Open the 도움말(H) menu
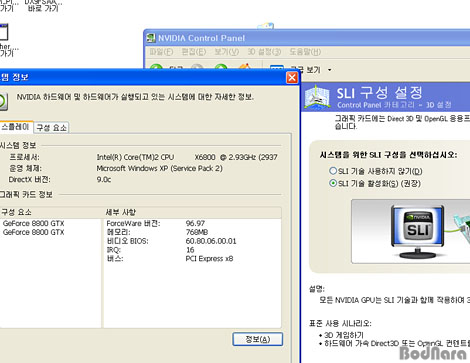Screen dimensions: 470x363 305,52
